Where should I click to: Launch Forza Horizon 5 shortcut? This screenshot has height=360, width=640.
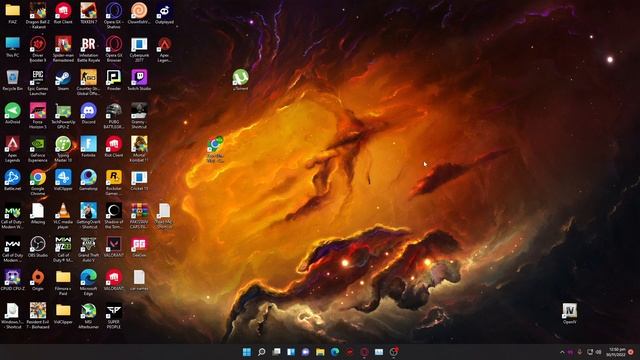(38, 116)
